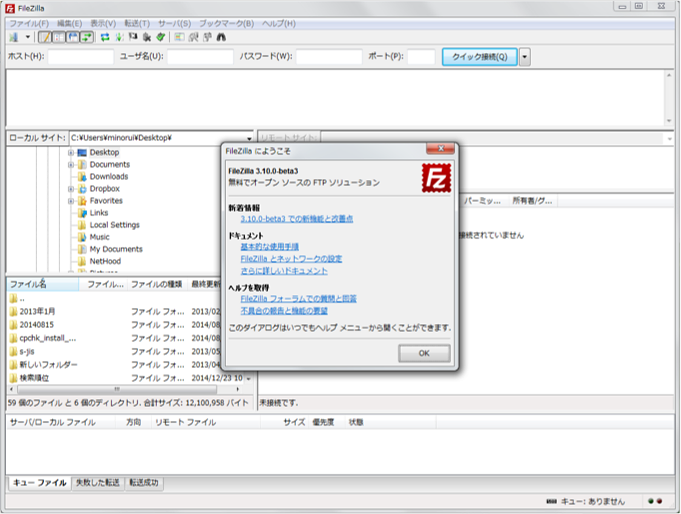The image size is (681, 514).
Task: Focus the ユーザ名(U) input field
Action: (200, 56)
